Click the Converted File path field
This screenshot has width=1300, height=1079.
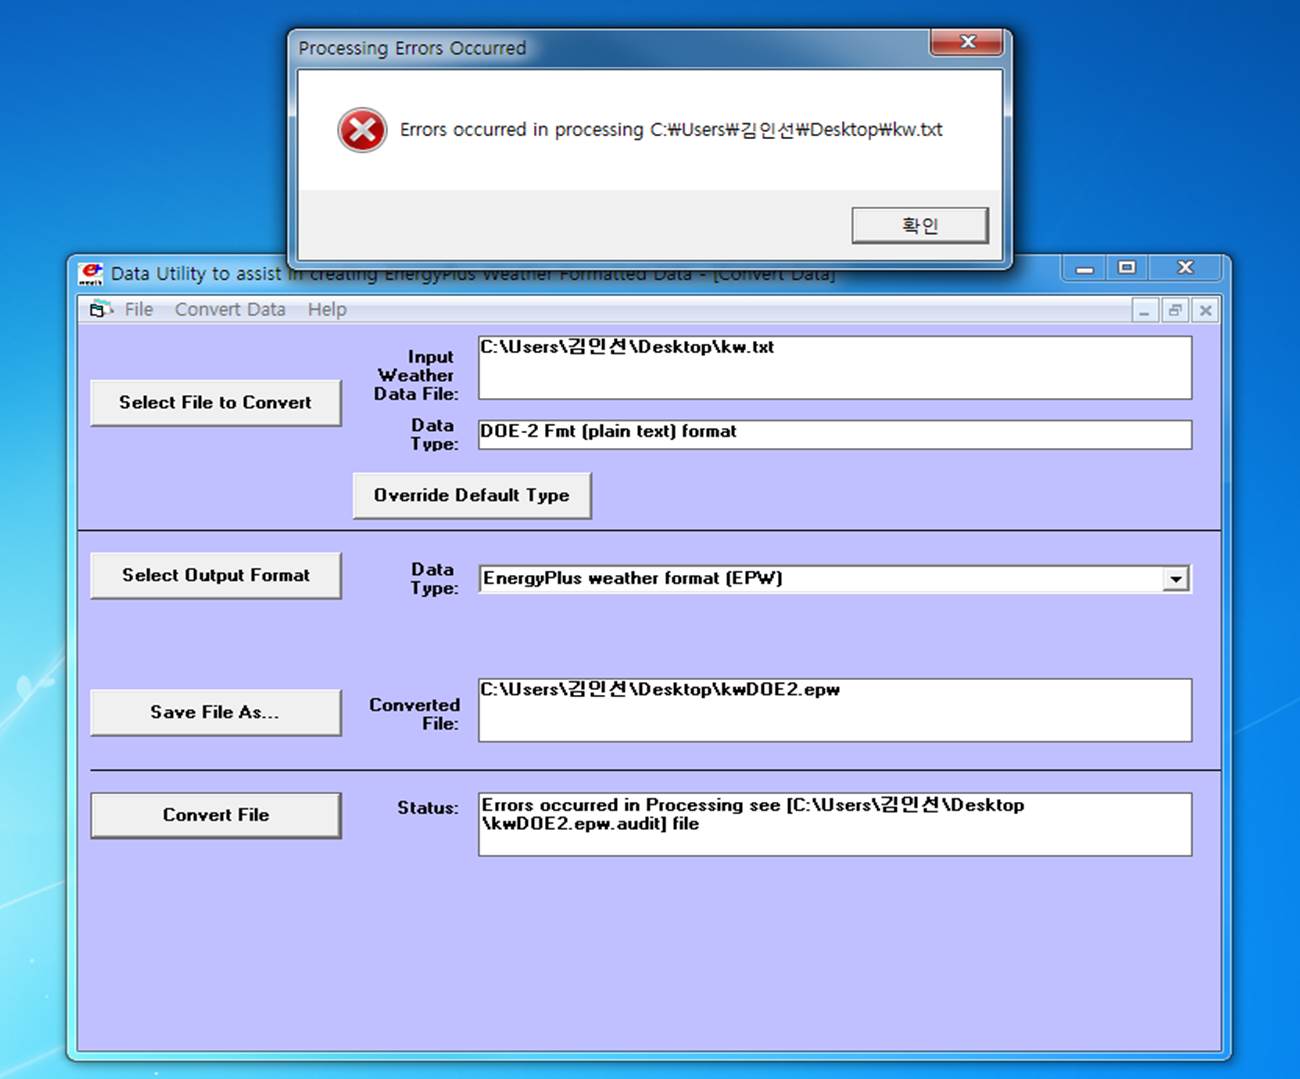tap(834, 710)
